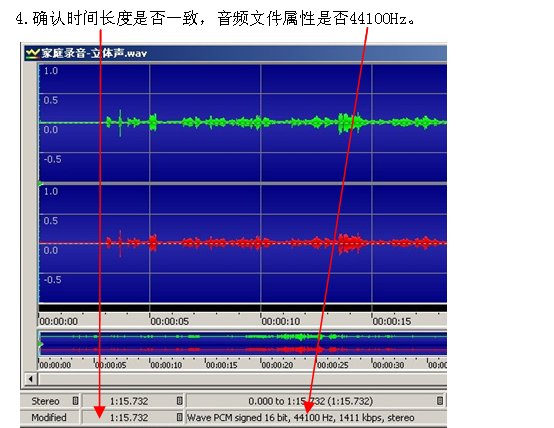Click the green left channel waveform
554x428 pixels.
(x=243, y=122)
